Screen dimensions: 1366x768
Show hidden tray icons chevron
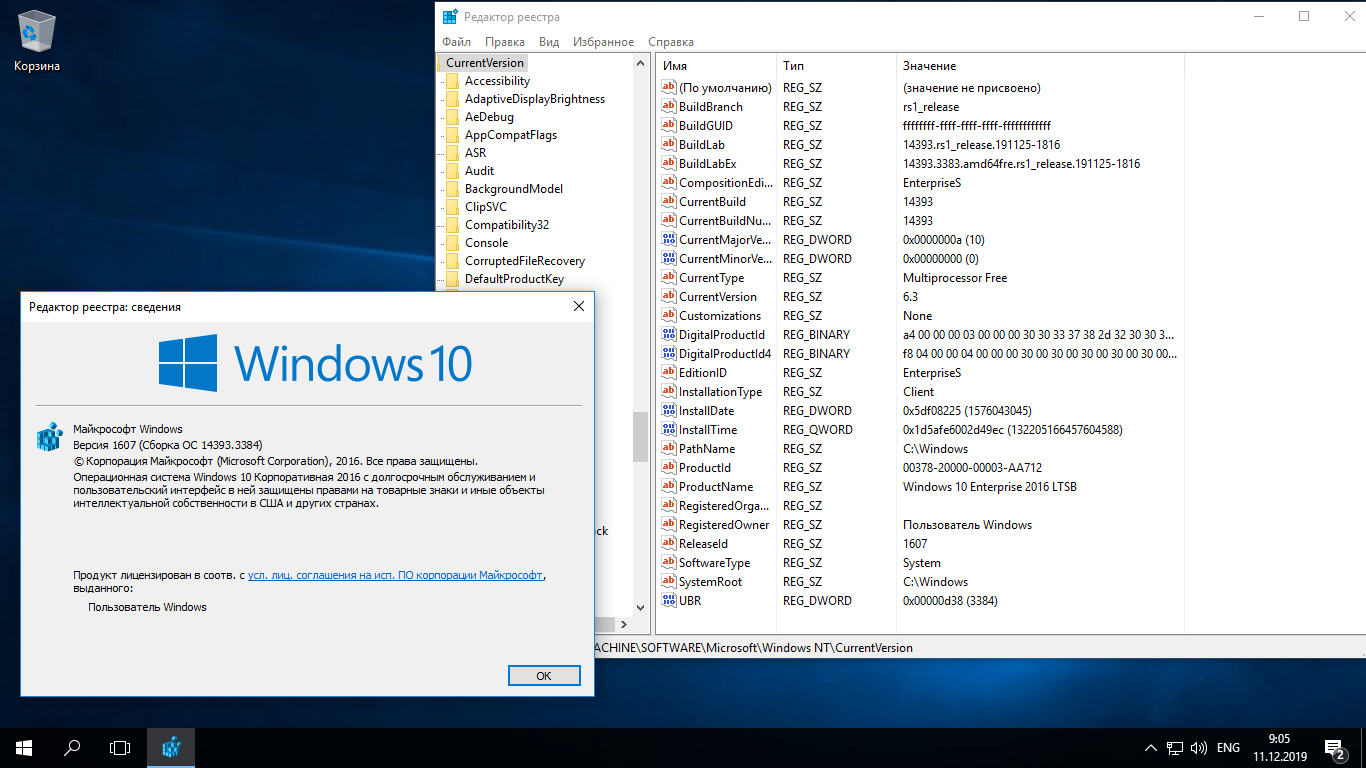click(x=1150, y=748)
